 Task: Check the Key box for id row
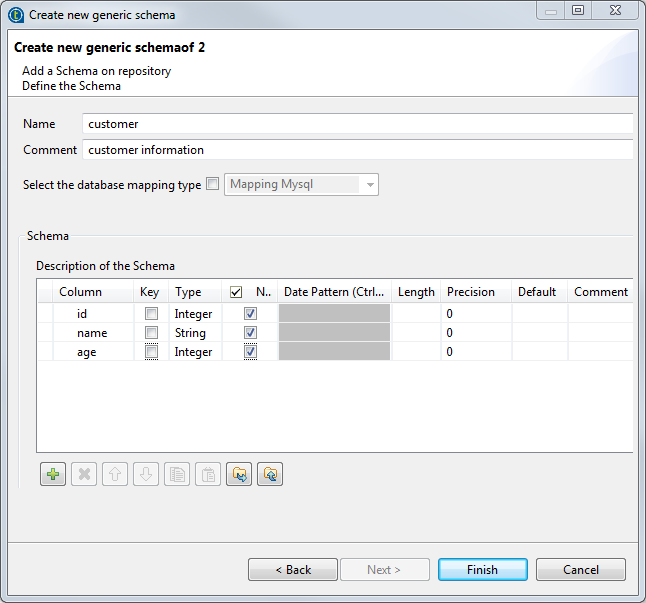click(151, 314)
